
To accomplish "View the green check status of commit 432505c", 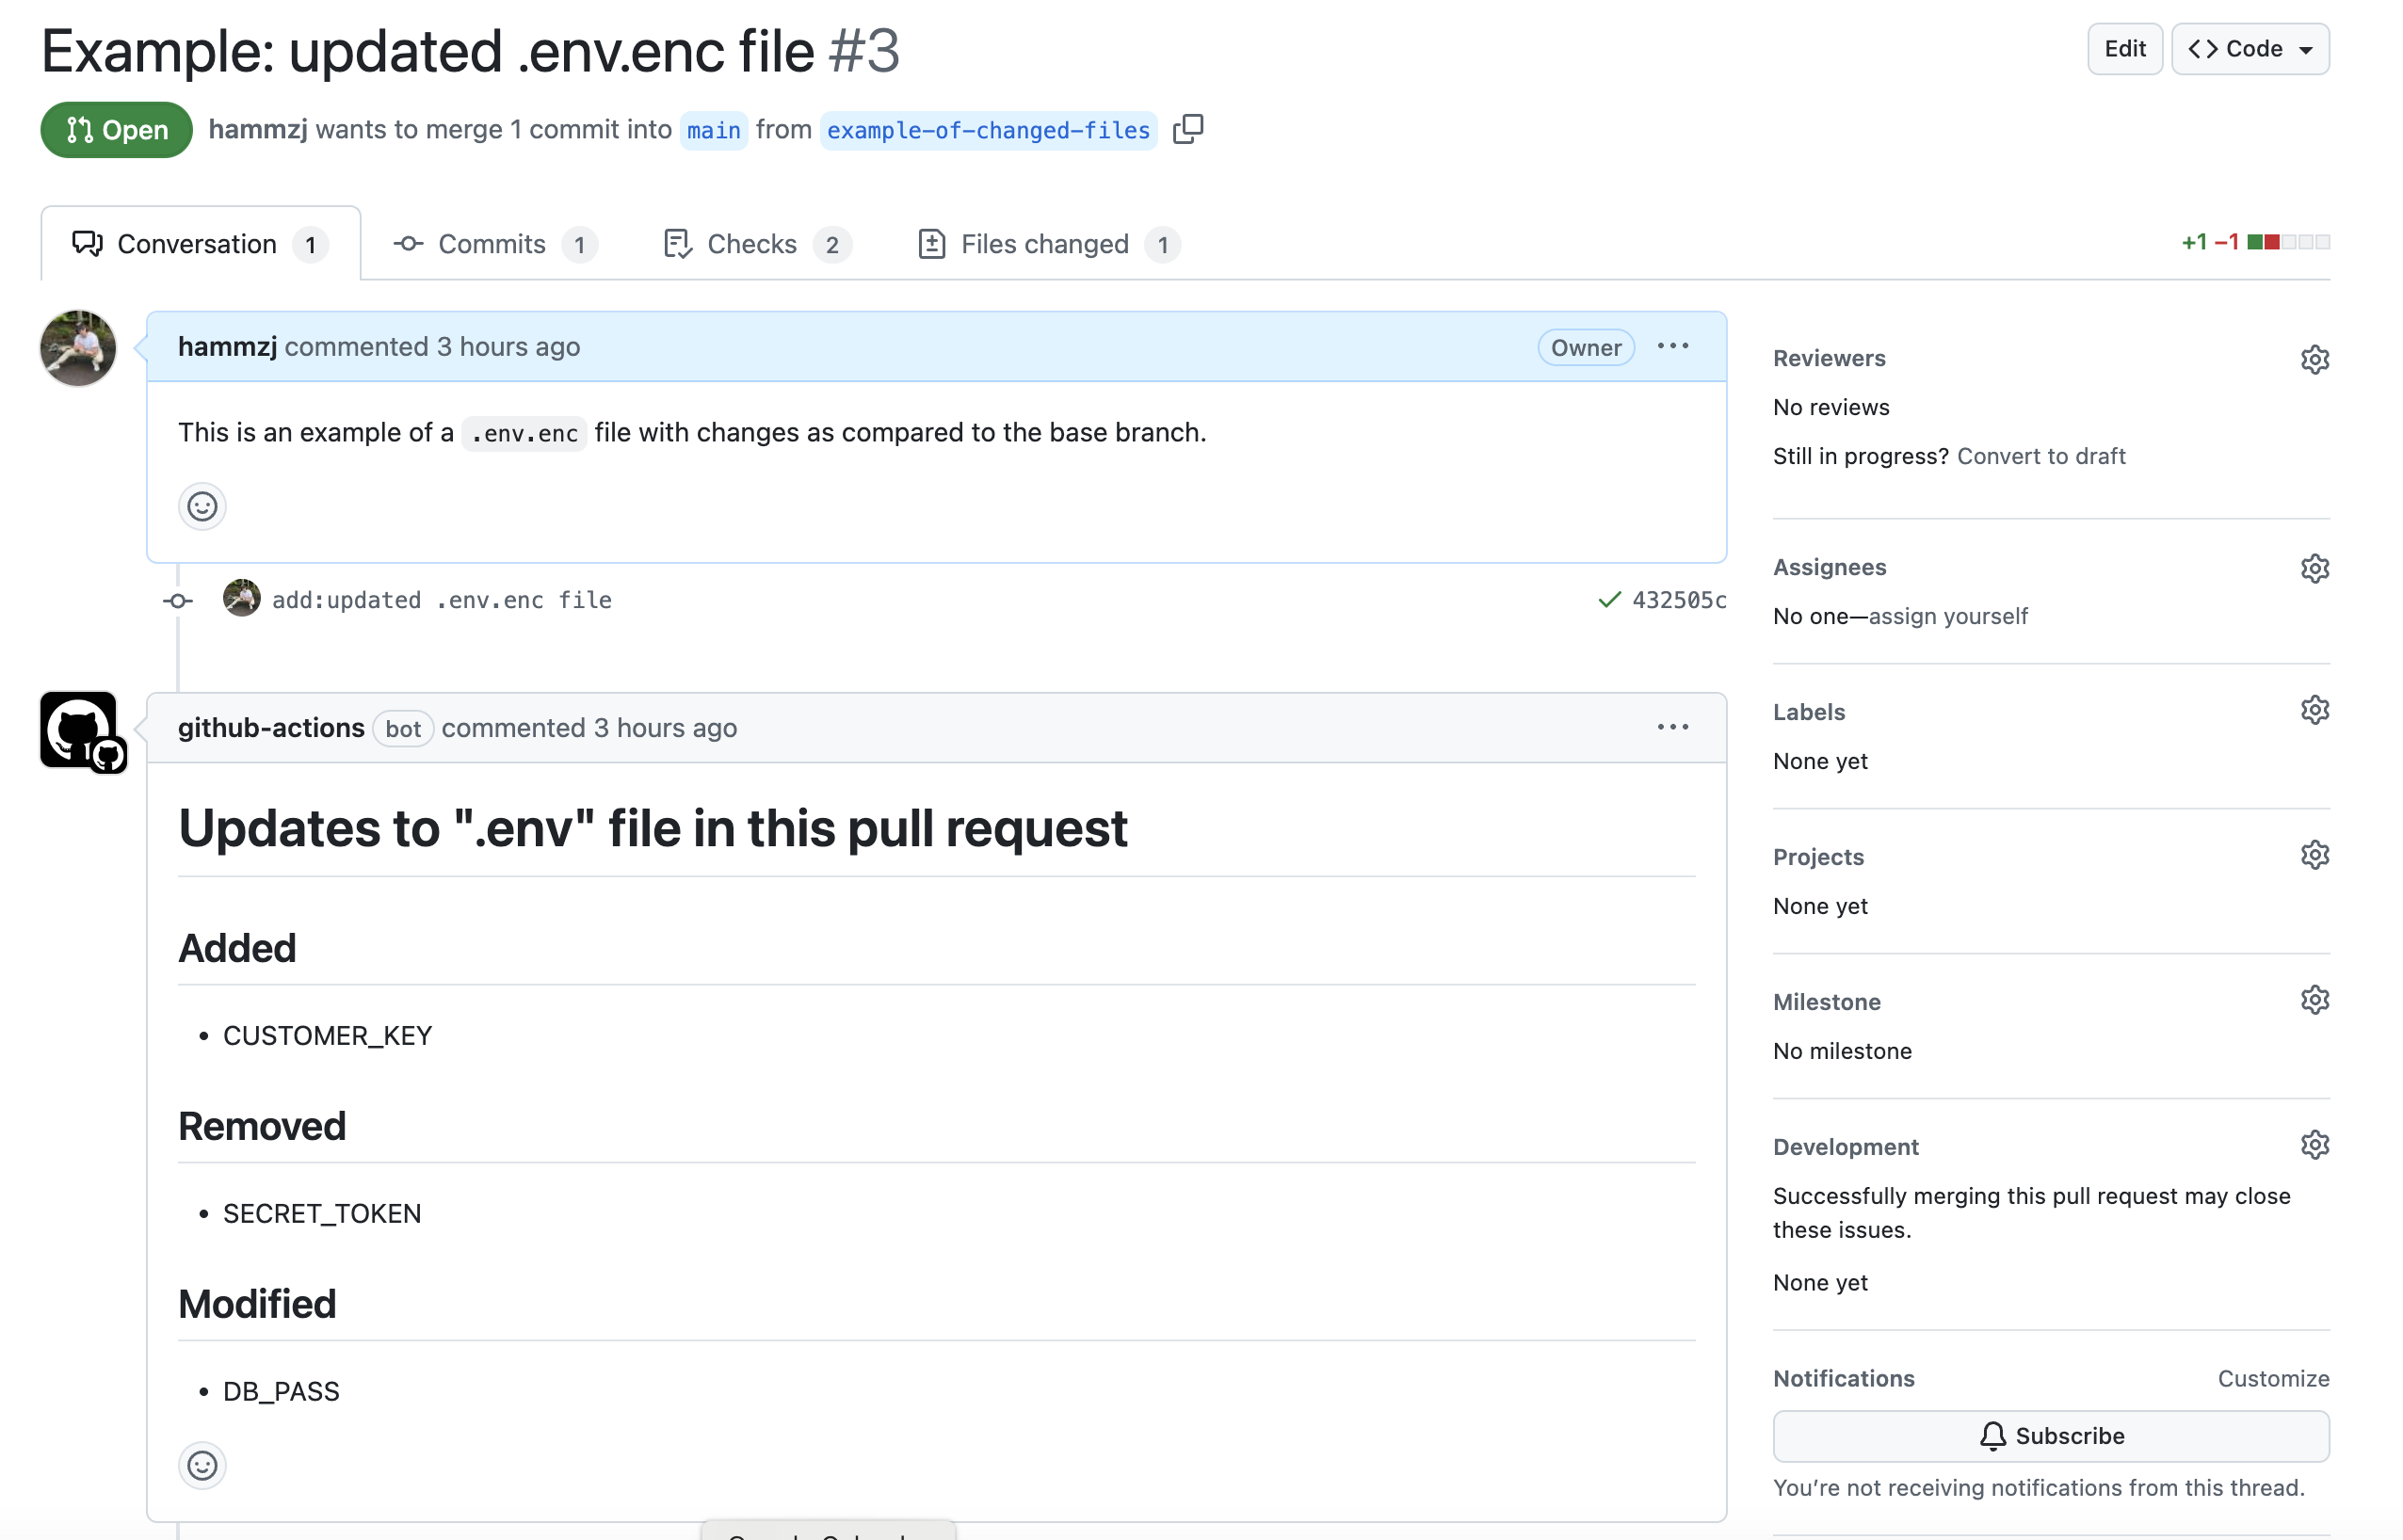I will coord(1609,599).
